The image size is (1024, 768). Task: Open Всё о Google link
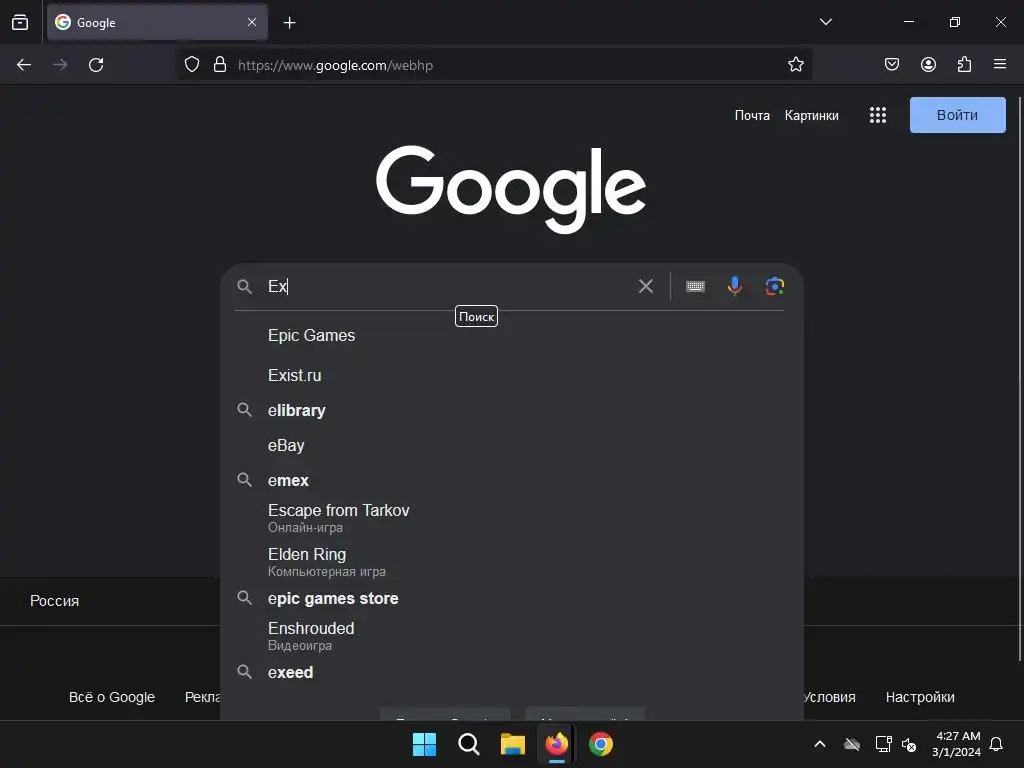pyautogui.click(x=112, y=697)
